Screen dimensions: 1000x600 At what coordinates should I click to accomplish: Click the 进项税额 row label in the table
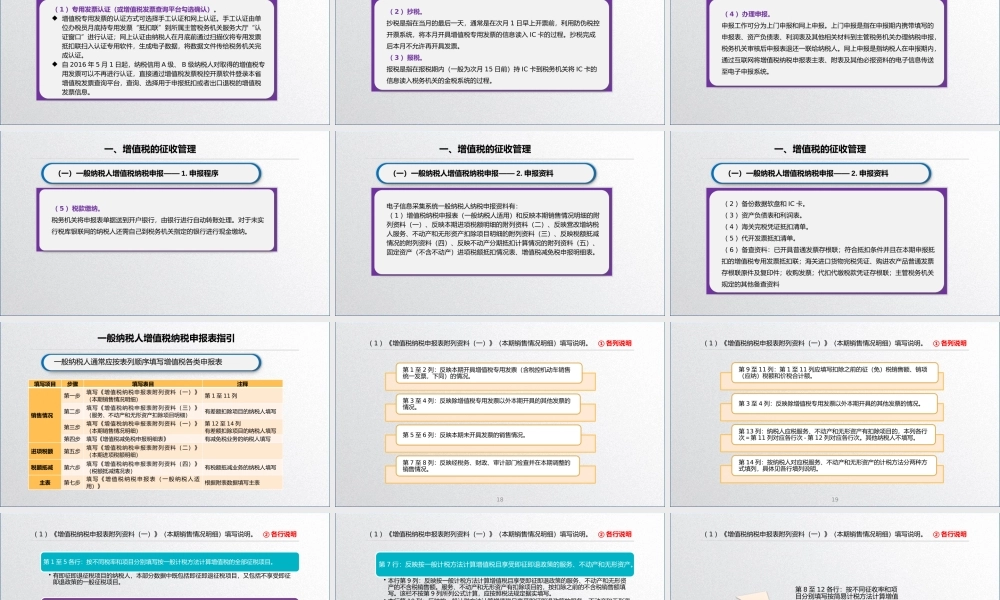click(42, 450)
